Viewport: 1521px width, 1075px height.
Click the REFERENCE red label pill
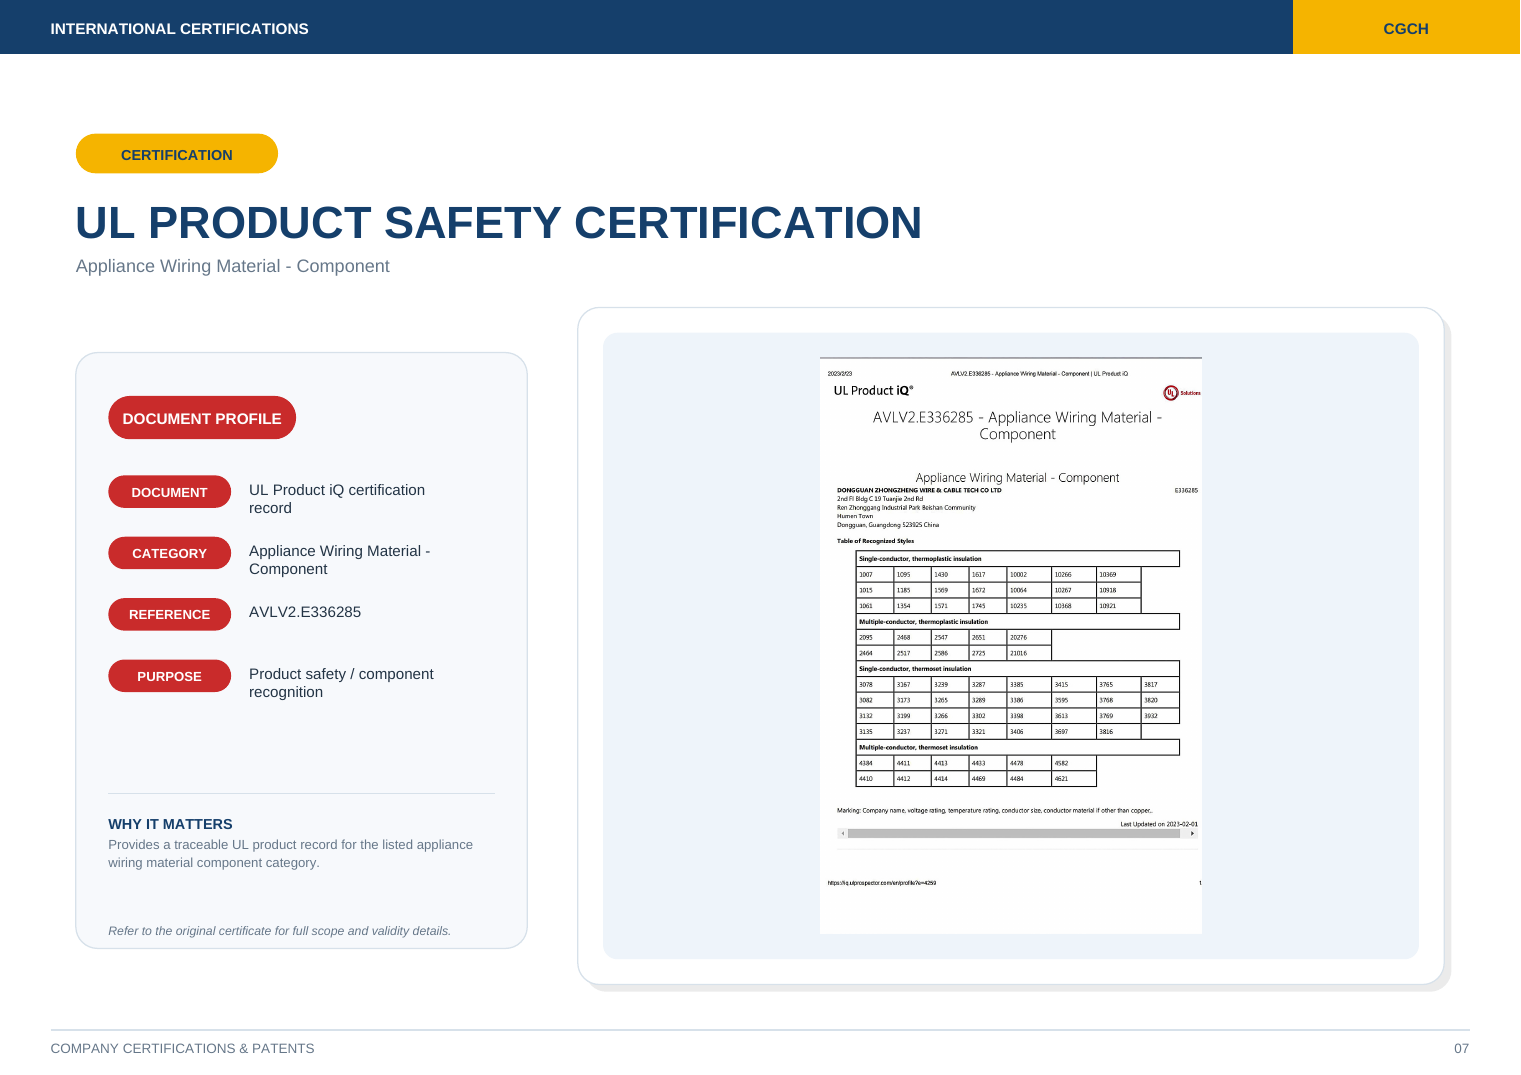[169, 614]
